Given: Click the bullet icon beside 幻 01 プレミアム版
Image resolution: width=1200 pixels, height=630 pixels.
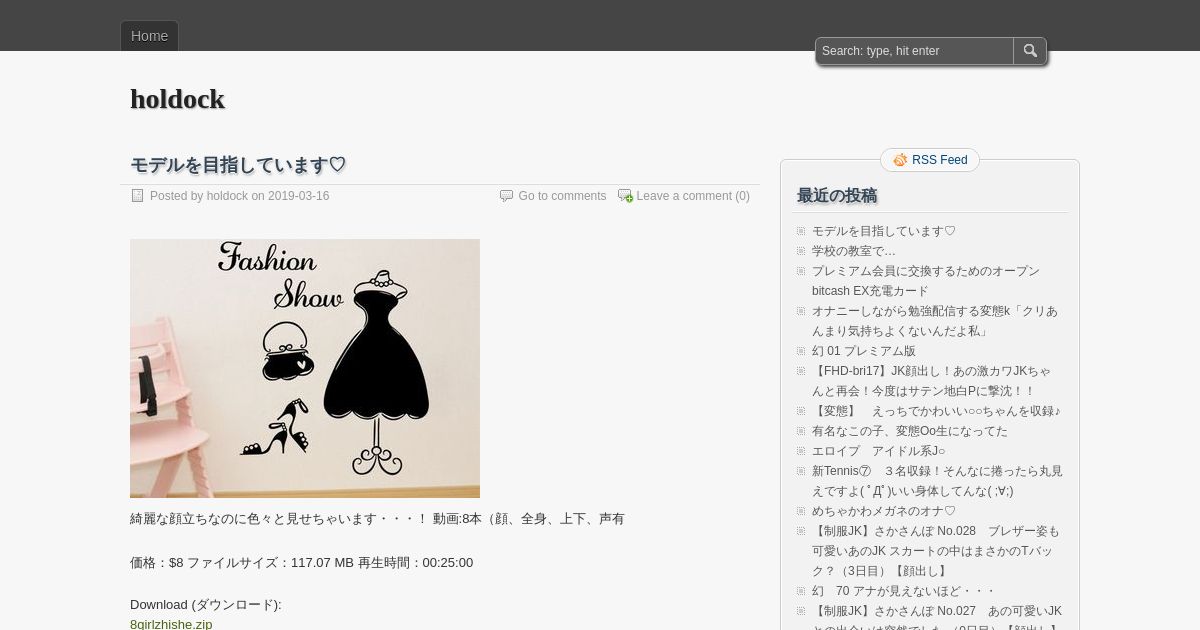Looking at the screenshot, I should [x=801, y=351].
